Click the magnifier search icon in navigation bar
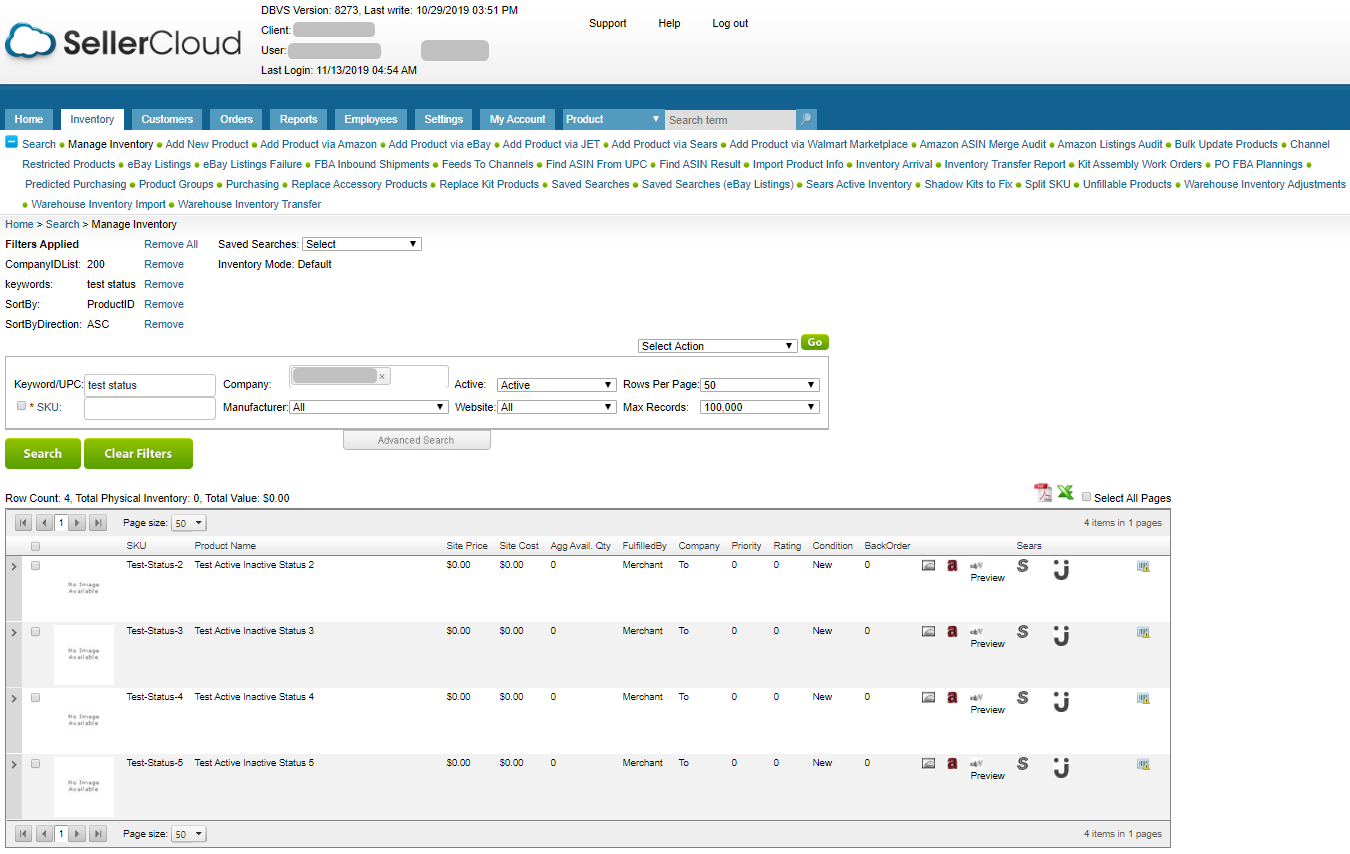The image size is (1350, 854). point(806,120)
